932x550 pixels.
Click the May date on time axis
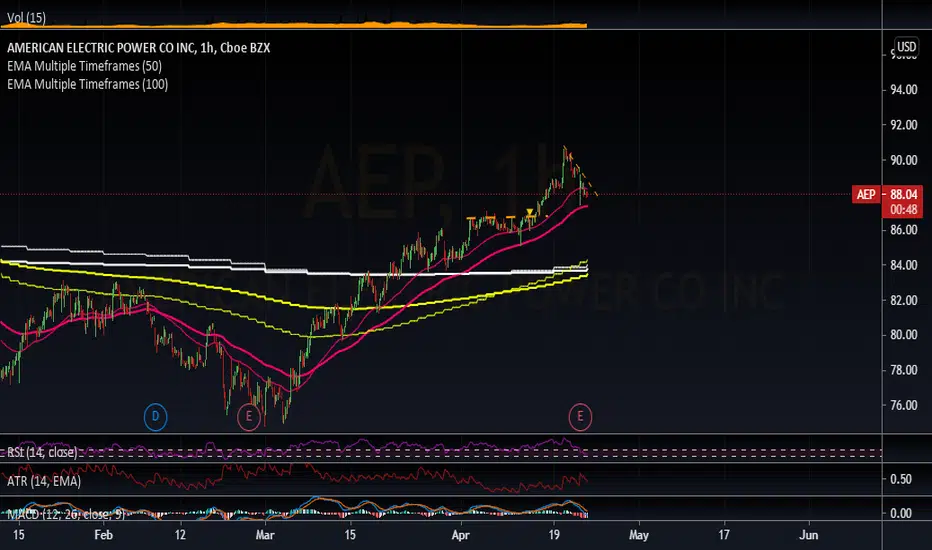pos(639,535)
